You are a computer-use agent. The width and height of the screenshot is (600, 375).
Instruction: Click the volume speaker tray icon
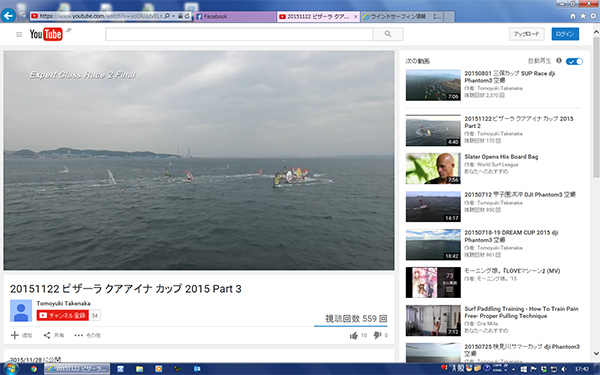[x=564, y=369]
